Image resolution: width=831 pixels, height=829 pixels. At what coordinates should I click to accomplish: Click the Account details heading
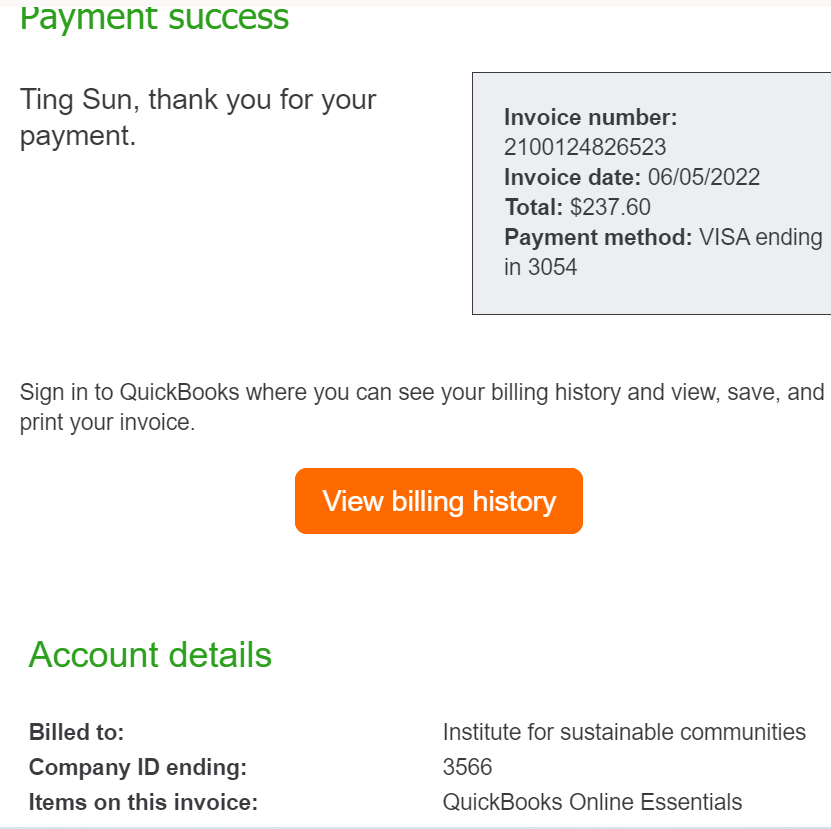(x=149, y=655)
